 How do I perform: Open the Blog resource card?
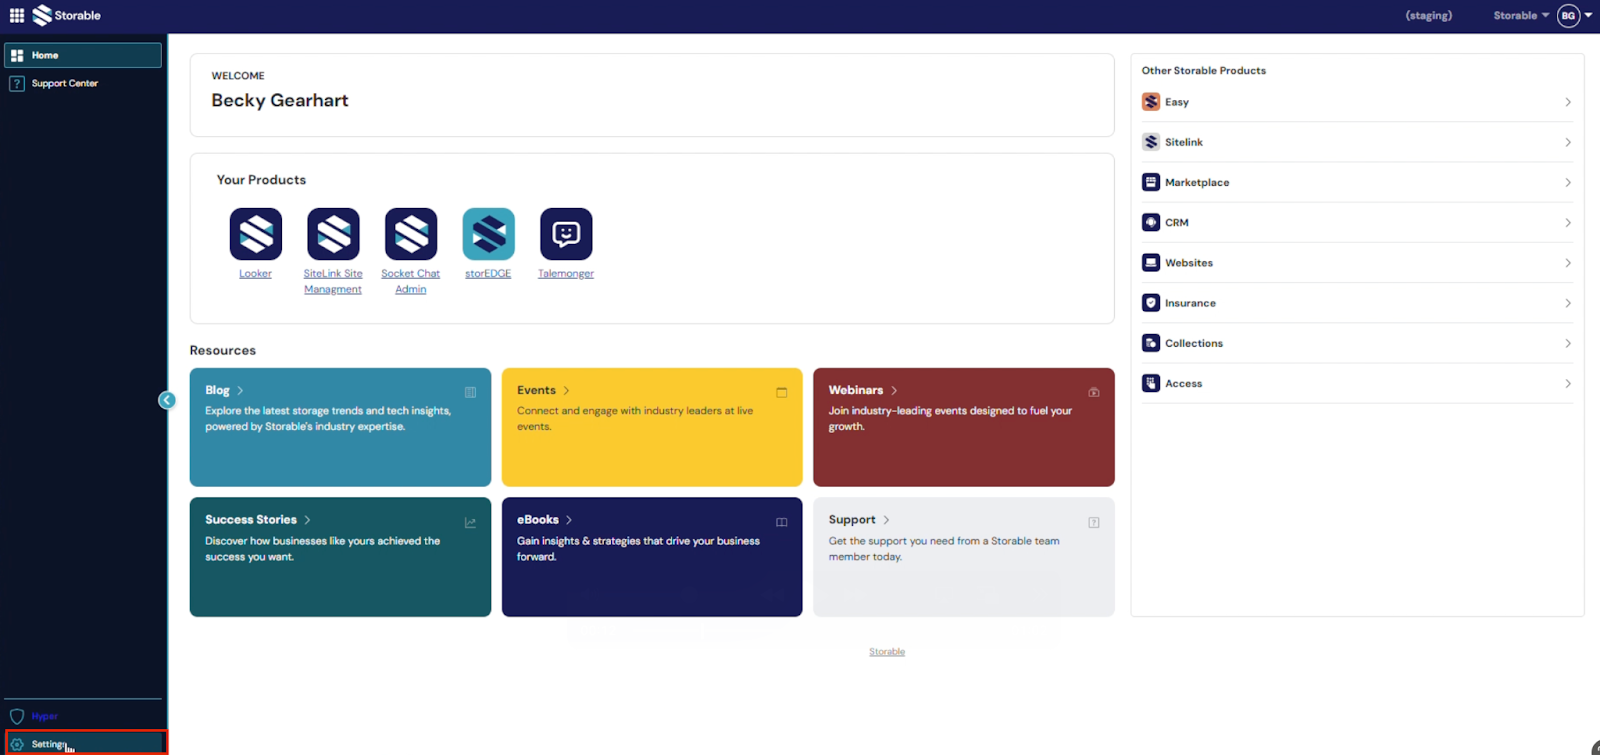[x=340, y=427]
